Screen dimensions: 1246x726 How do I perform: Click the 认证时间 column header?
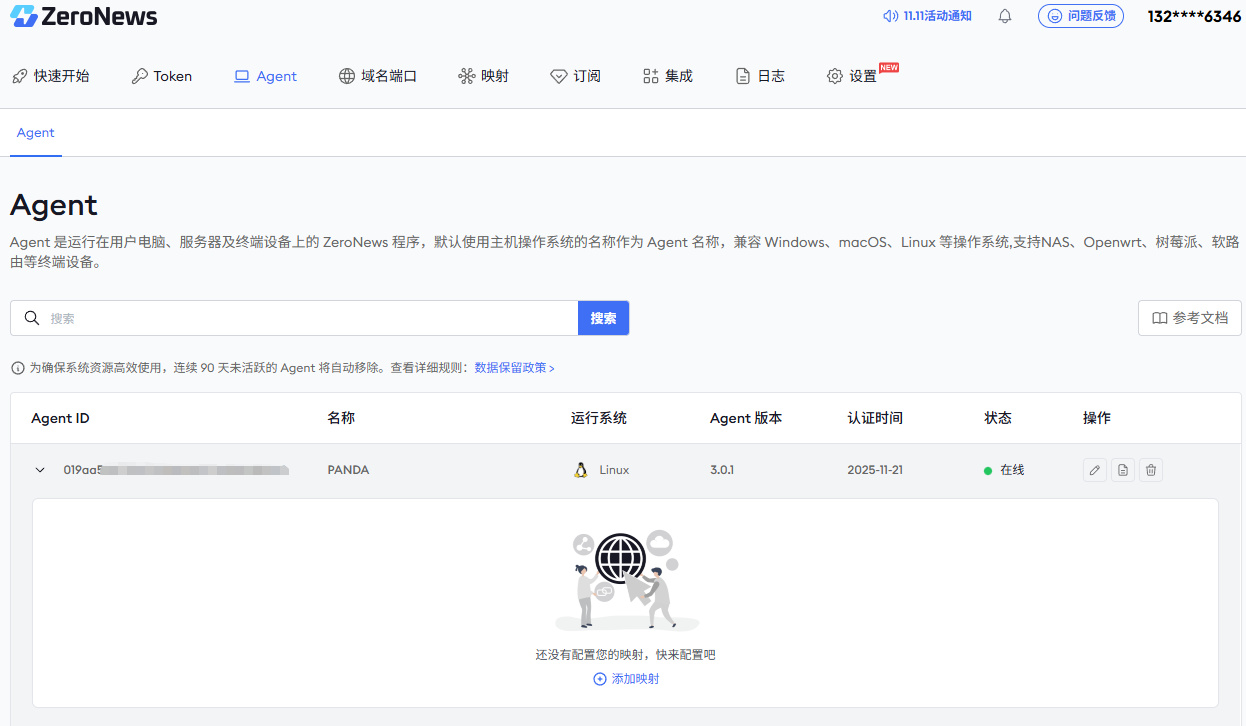click(875, 418)
